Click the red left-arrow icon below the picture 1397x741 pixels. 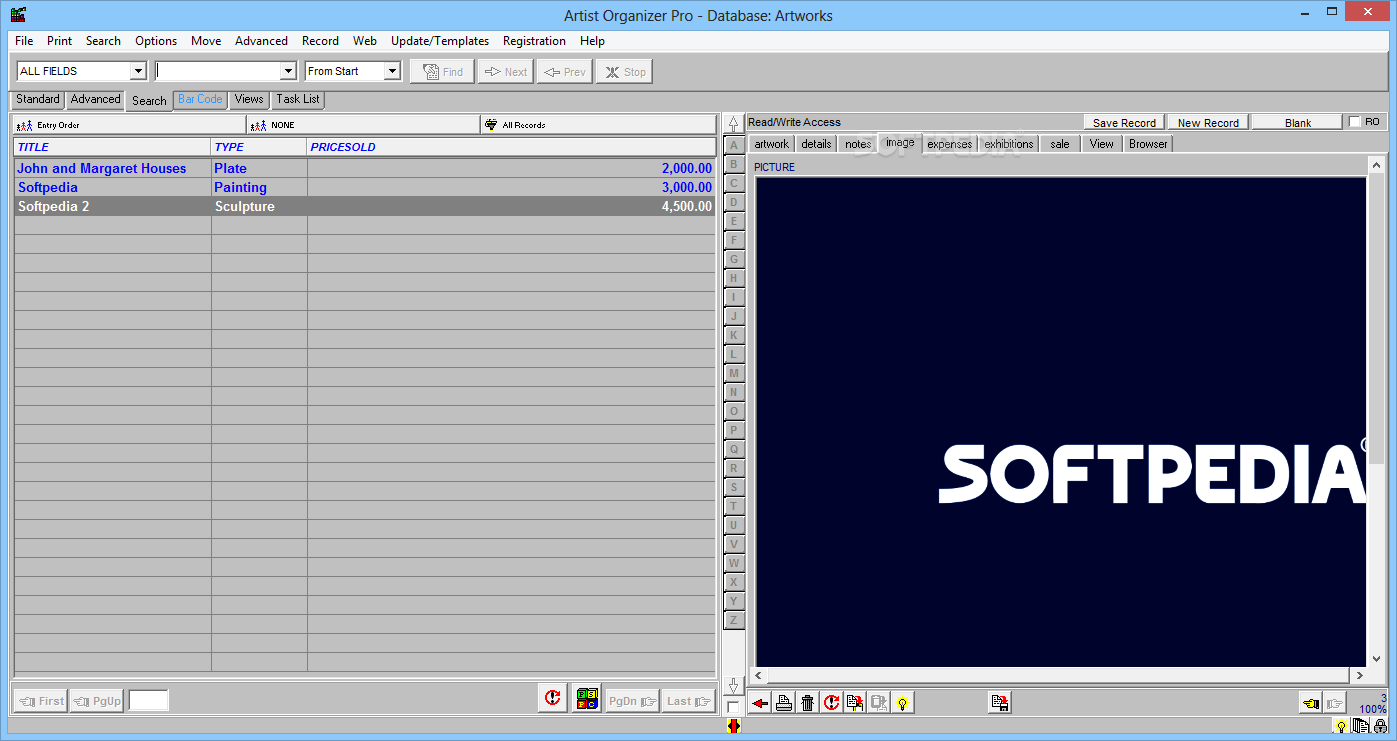[x=760, y=703]
